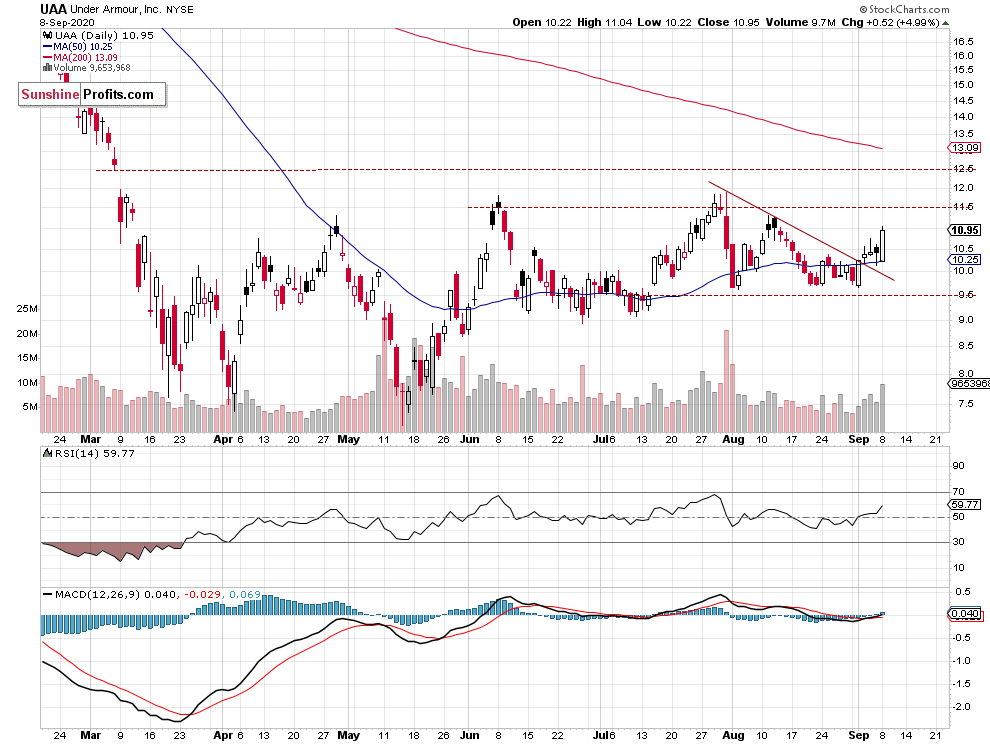This screenshot has height=744, width=990.
Task: Click the 0.040 MACD value tag
Action: coord(965,613)
